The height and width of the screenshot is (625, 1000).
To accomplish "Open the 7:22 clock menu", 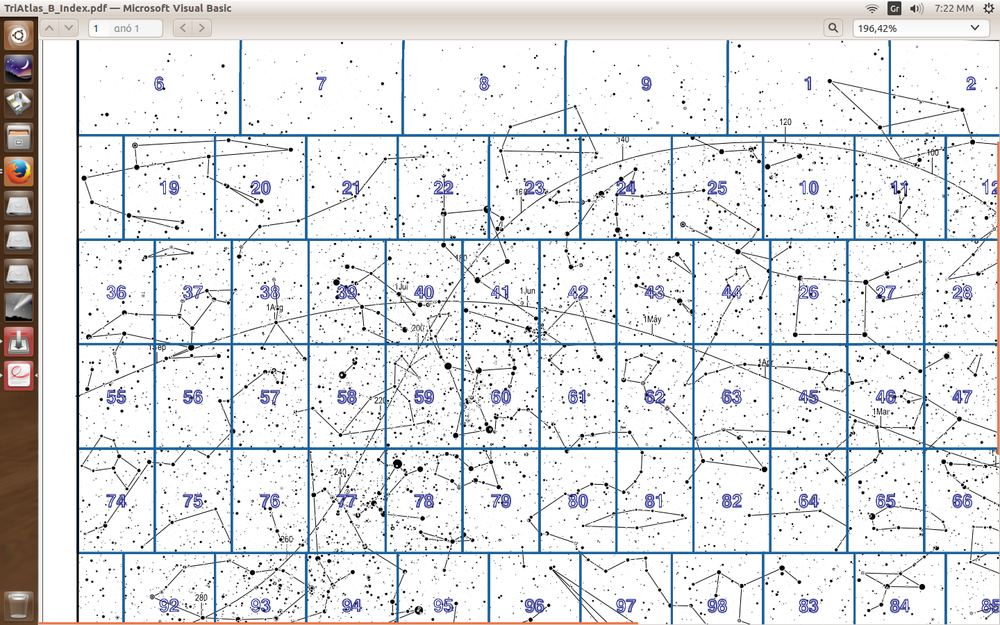I will [x=953, y=8].
